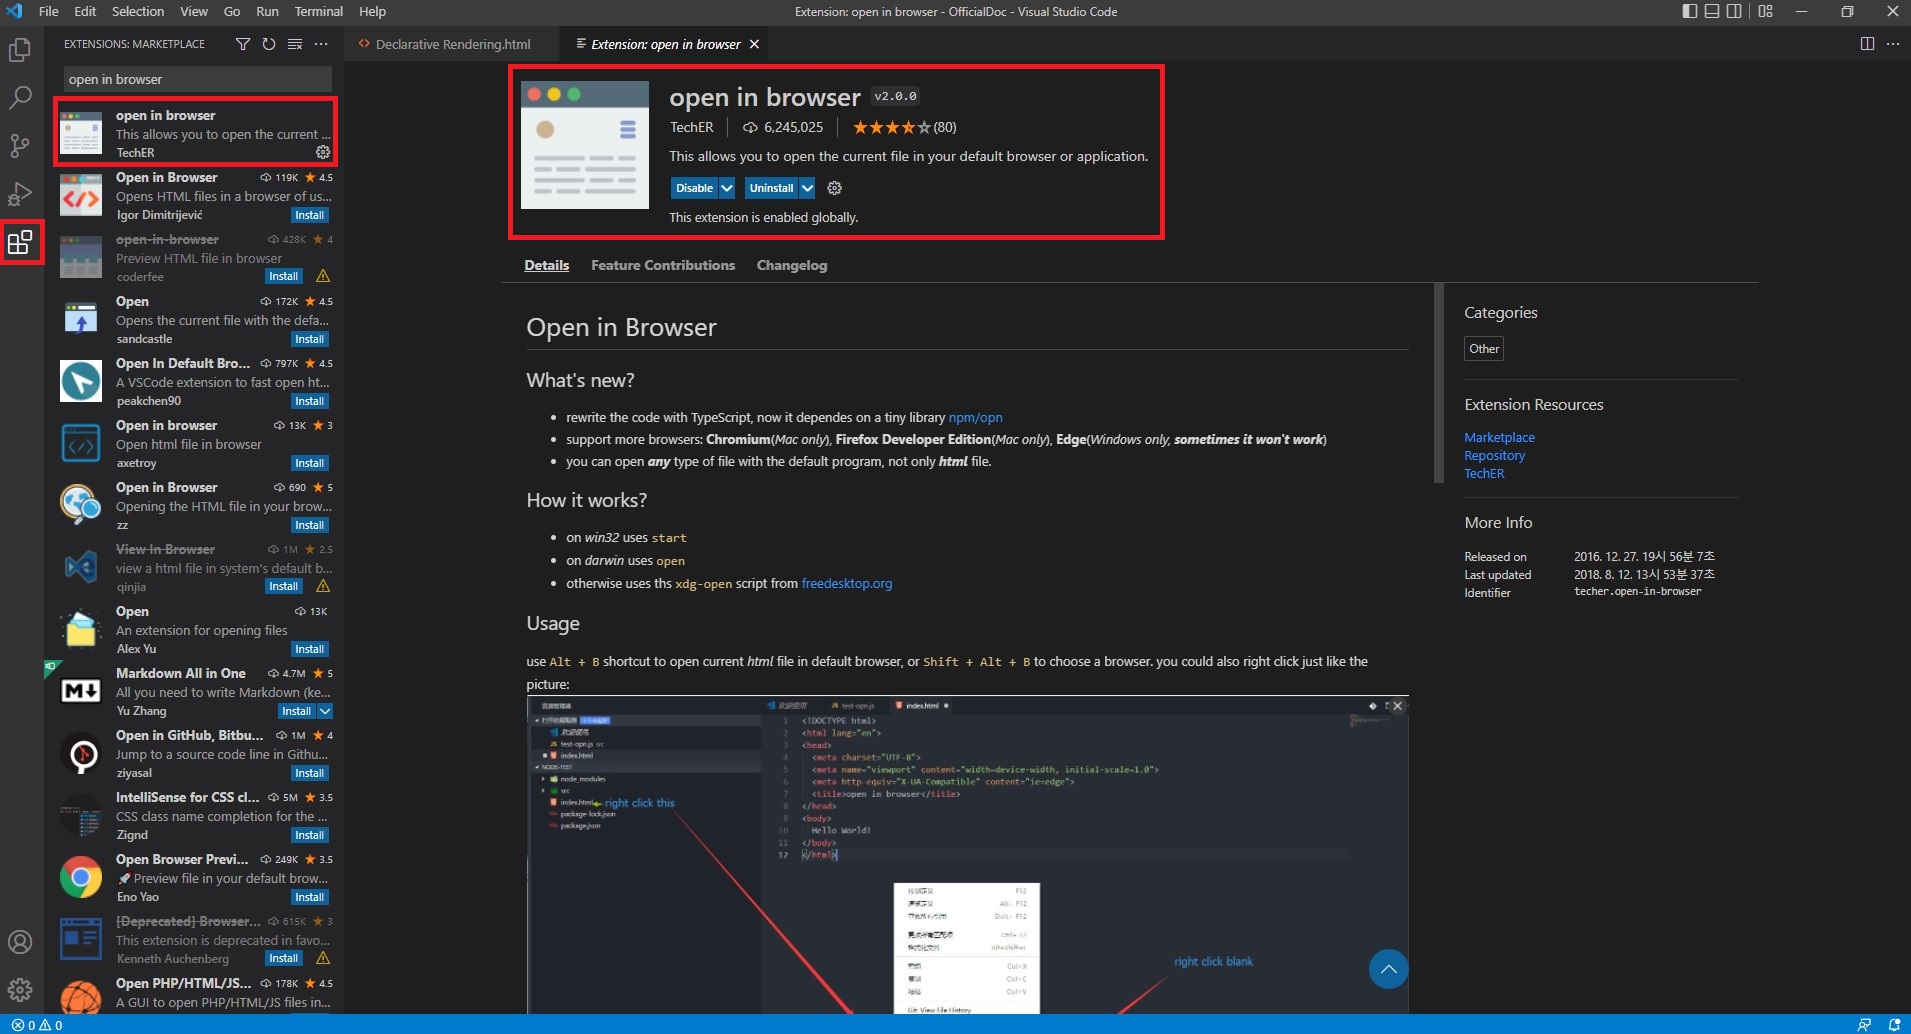Toggle primary side bar layout icon

point(1690,12)
